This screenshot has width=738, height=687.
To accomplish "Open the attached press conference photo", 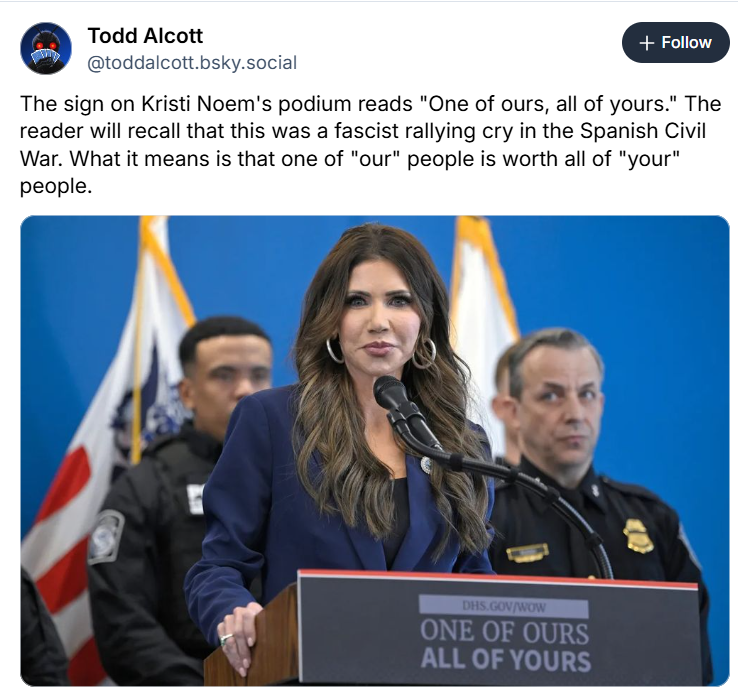I will [x=375, y=450].
